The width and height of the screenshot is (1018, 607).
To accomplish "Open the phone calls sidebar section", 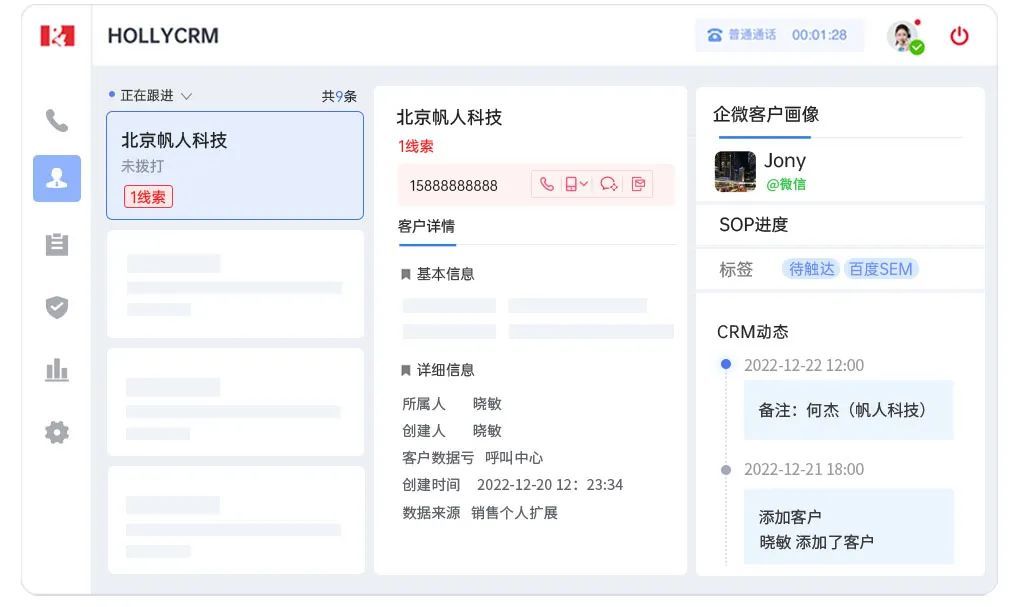I will (57, 121).
